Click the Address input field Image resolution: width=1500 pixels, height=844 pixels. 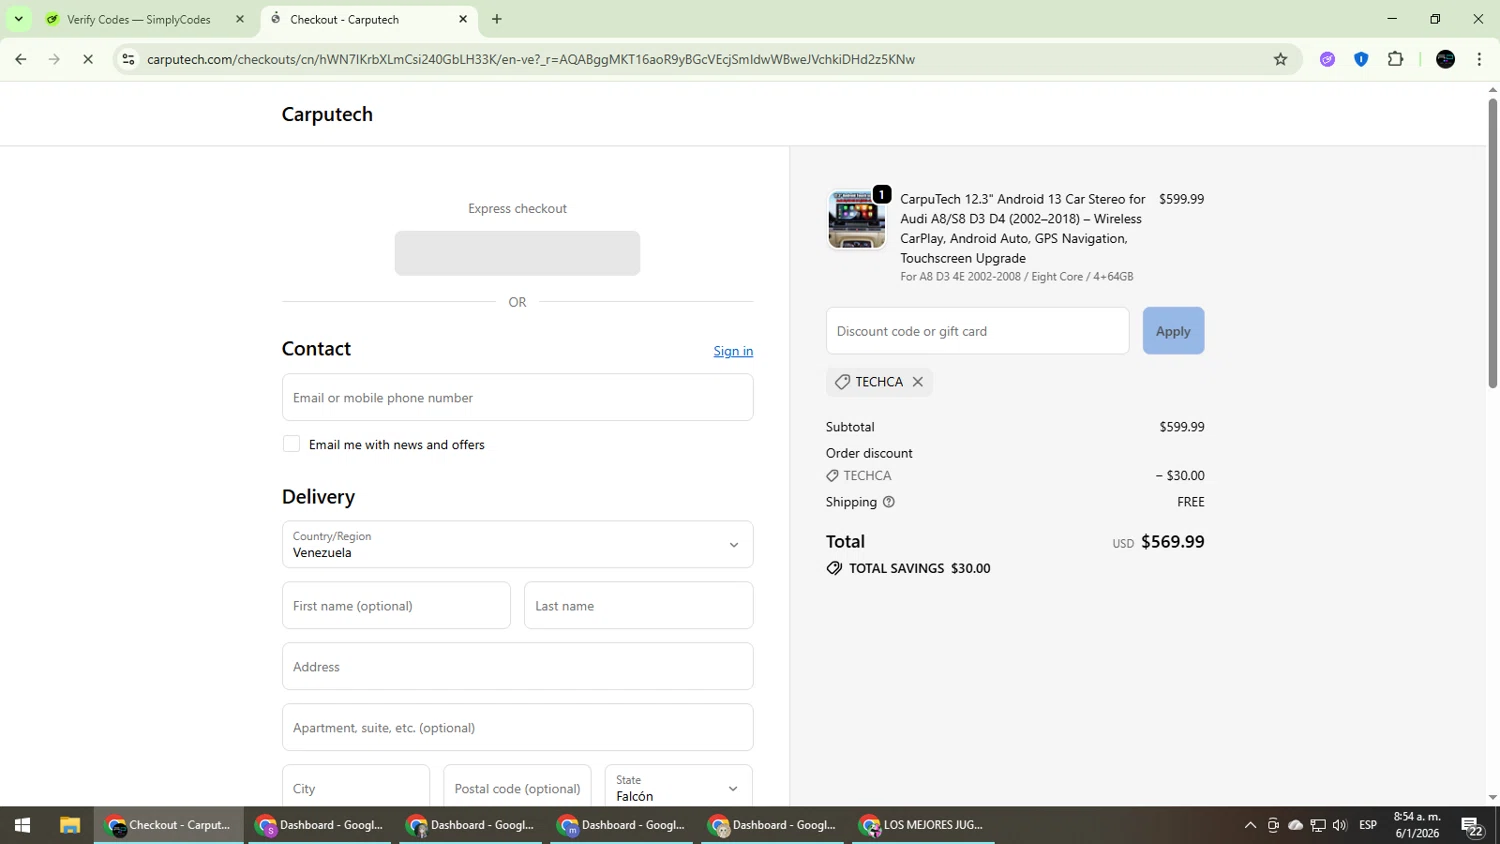coord(517,666)
